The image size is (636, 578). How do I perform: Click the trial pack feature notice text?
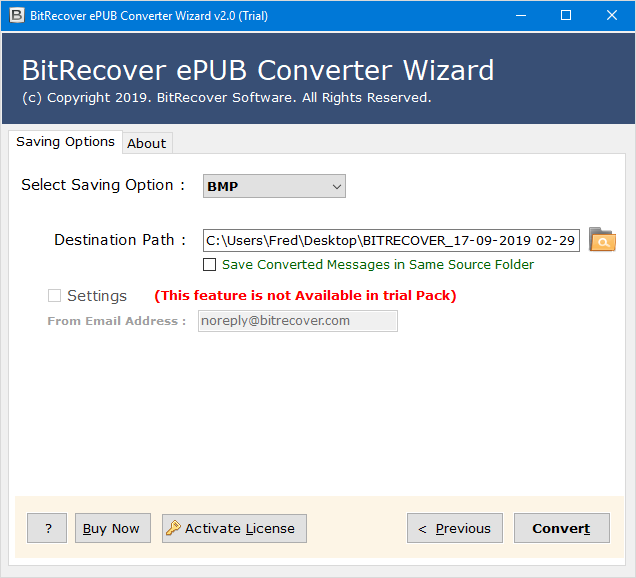click(x=305, y=296)
